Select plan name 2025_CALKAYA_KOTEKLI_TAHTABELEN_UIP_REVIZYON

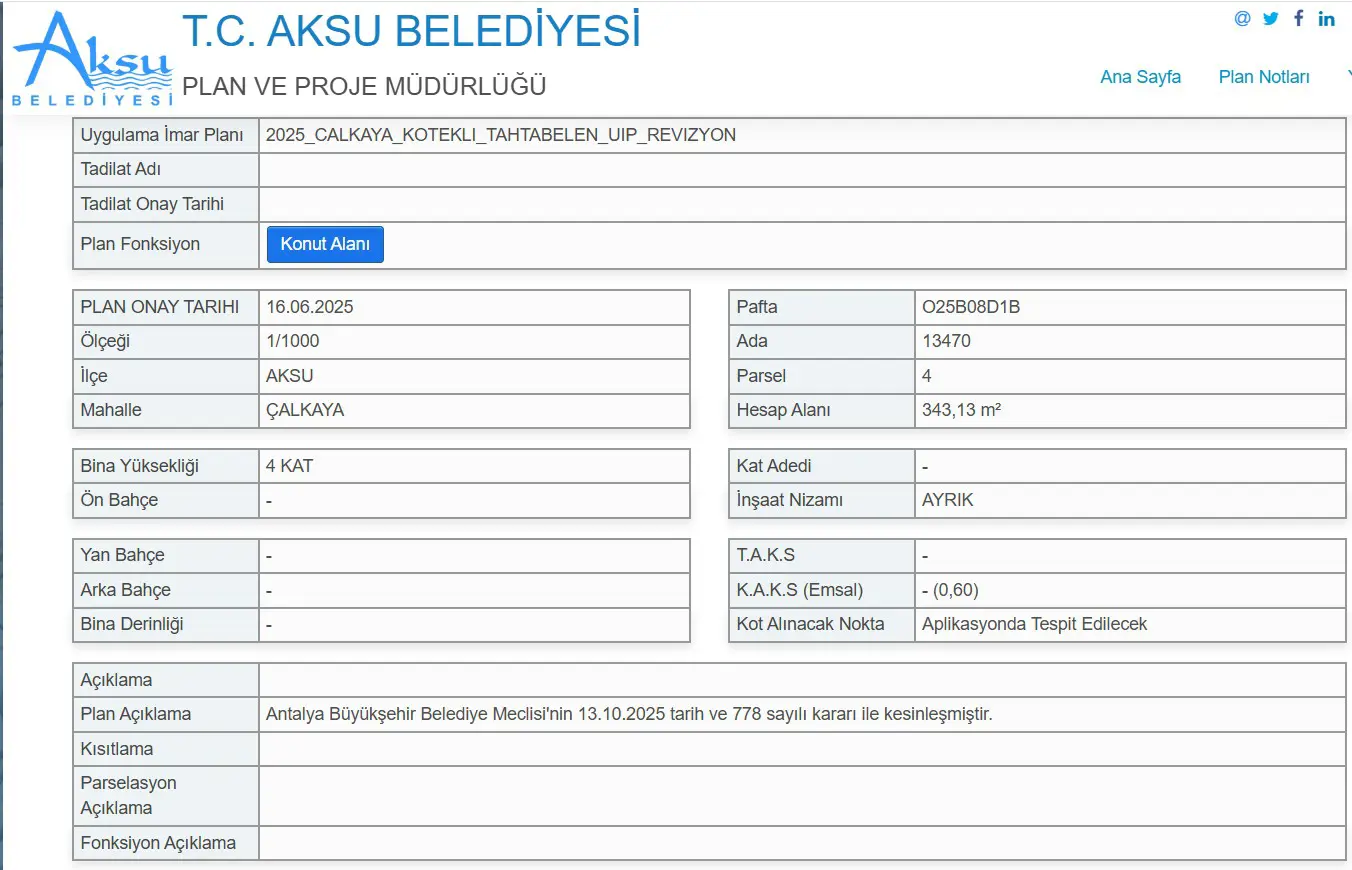(x=501, y=135)
